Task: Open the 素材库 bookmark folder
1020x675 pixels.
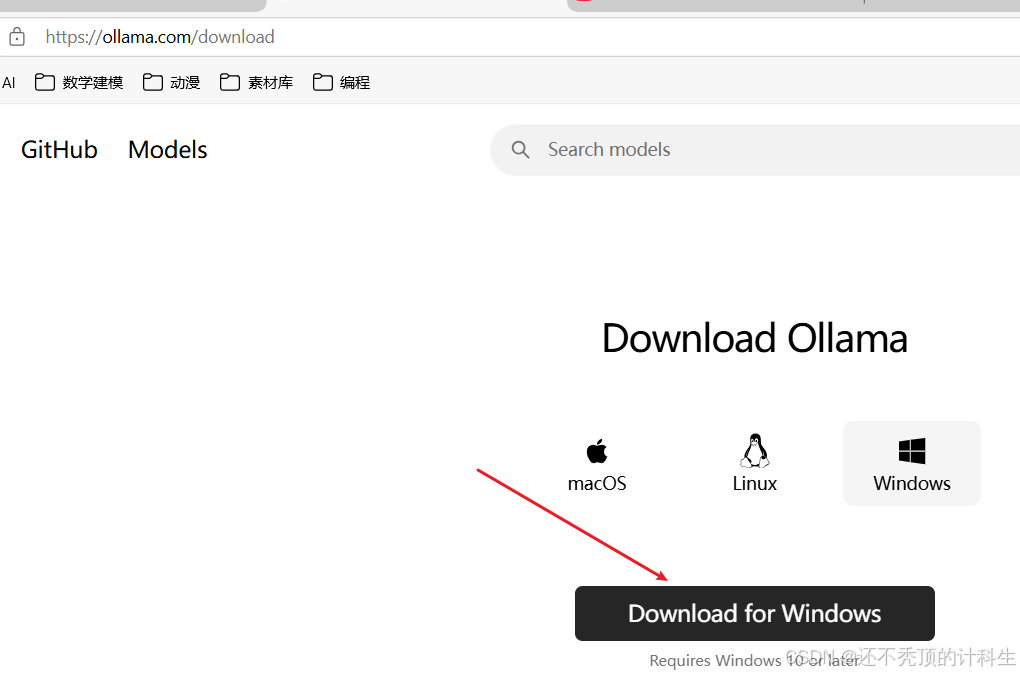Action: pos(256,83)
